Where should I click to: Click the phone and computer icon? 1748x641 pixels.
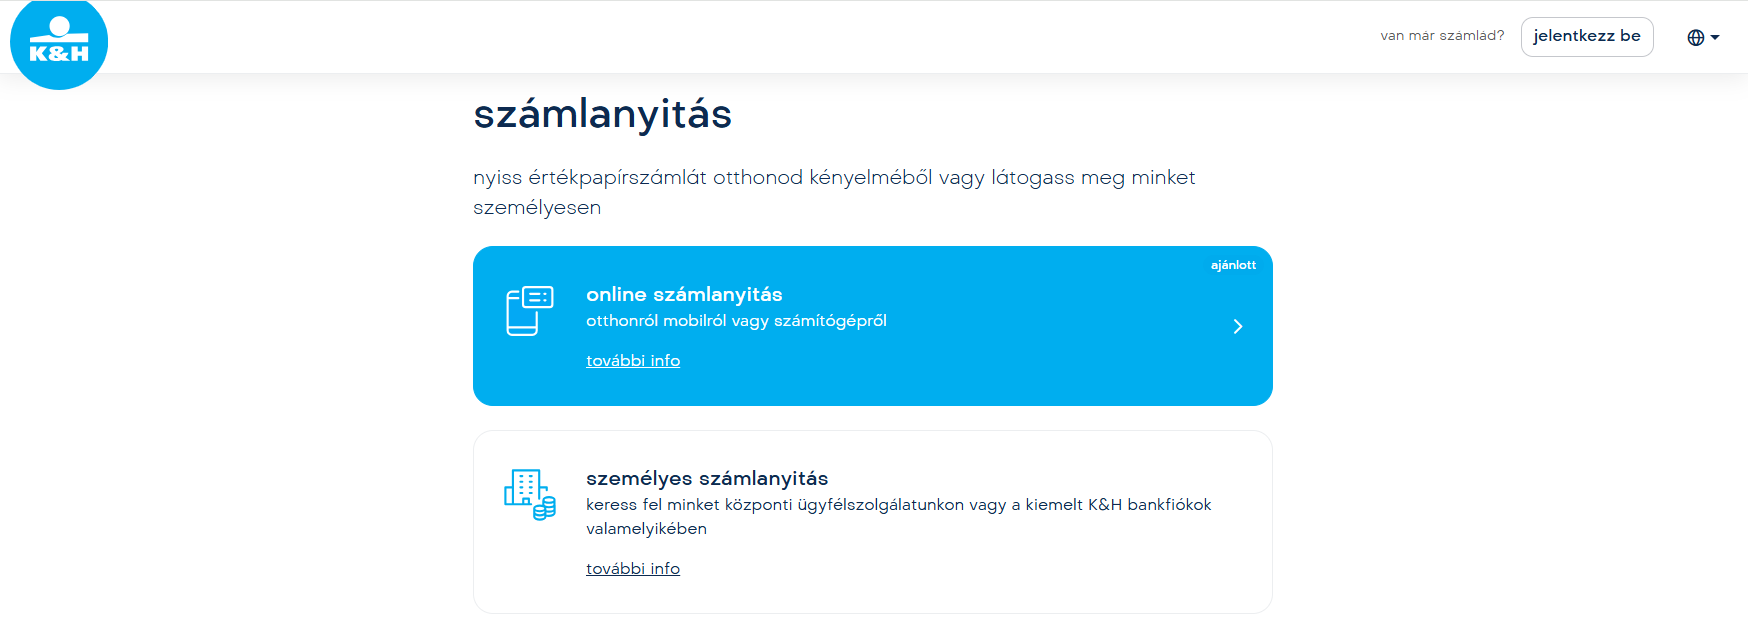[529, 311]
